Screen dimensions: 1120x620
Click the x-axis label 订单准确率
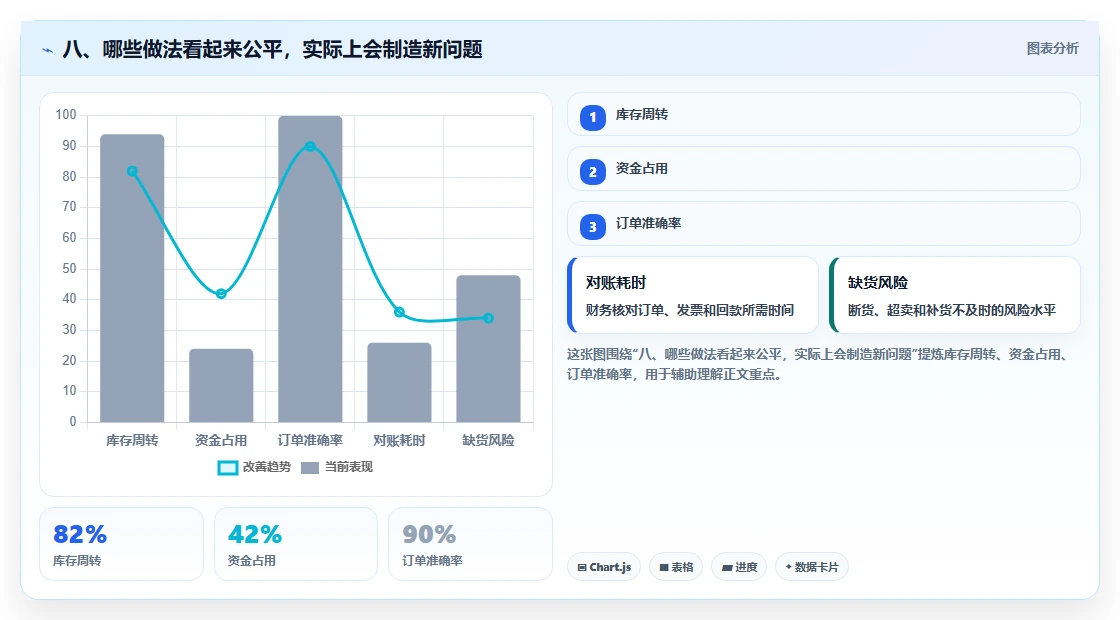tap(310, 440)
